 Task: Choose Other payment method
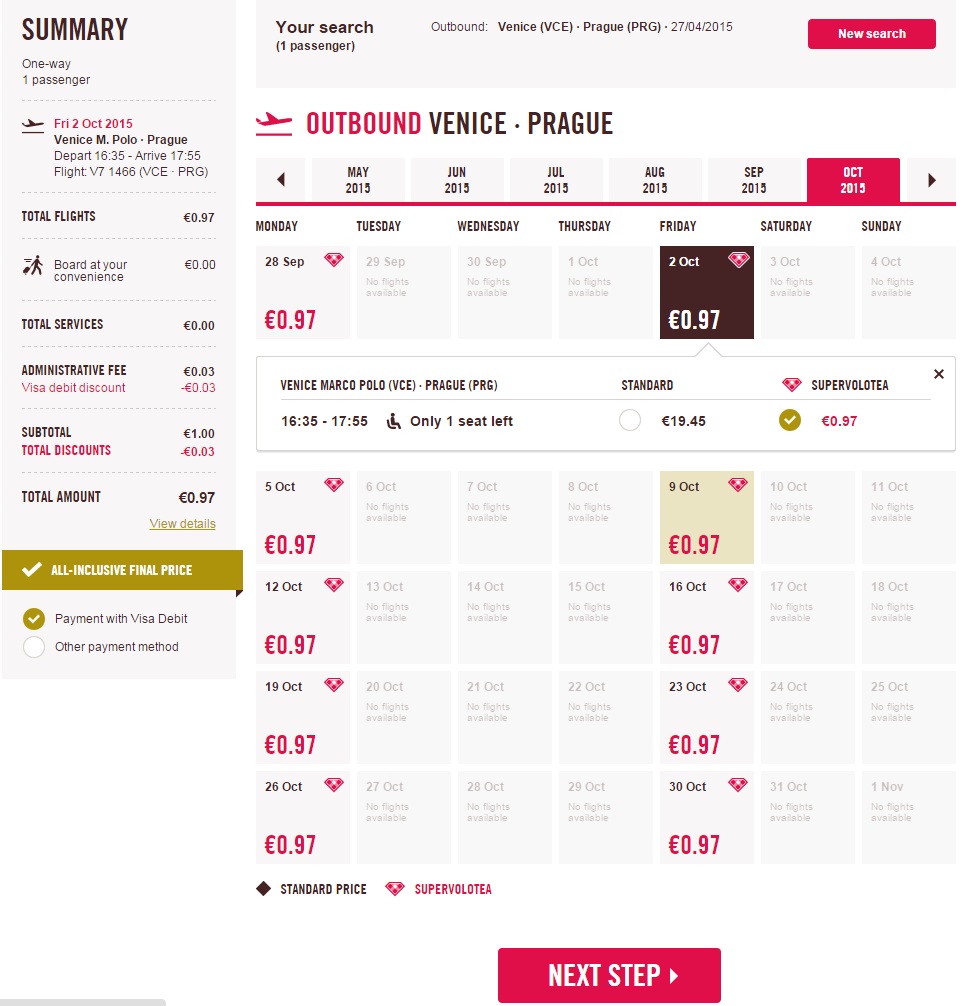(34, 647)
